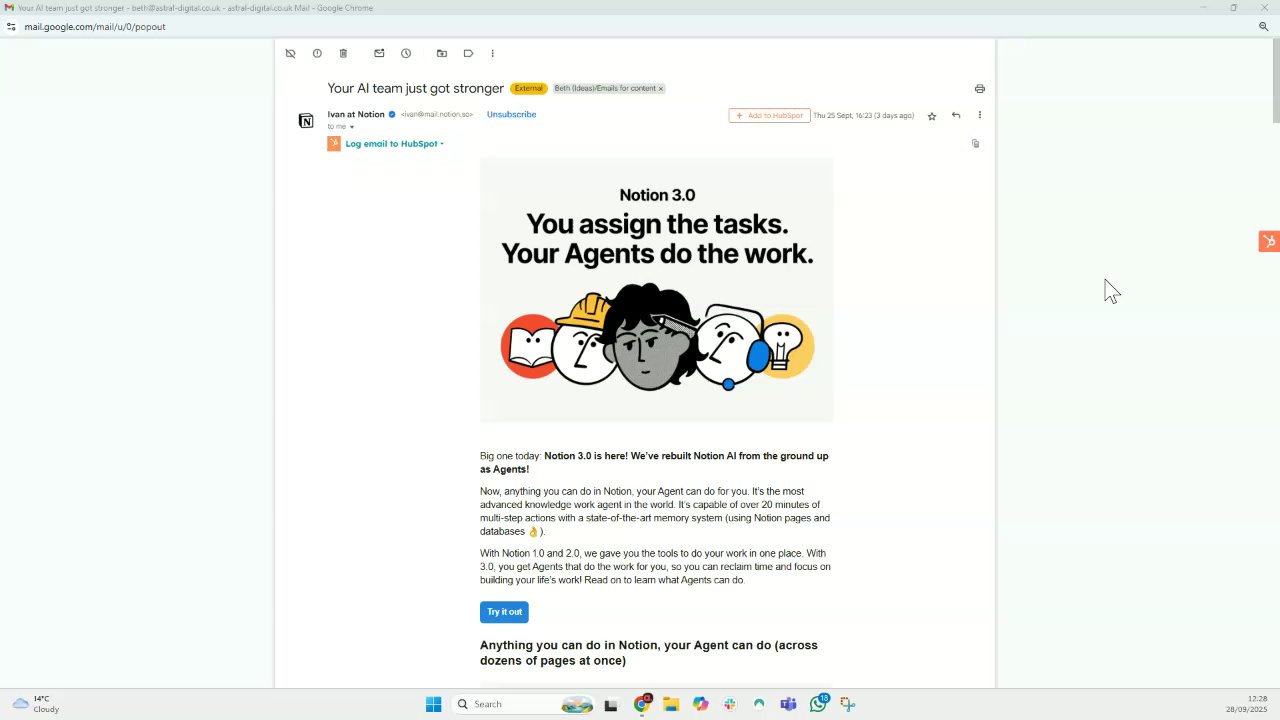The width and height of the screenshot is (1280, 720).
Task: Click the taskbar Search box
Action: [522, 704]
